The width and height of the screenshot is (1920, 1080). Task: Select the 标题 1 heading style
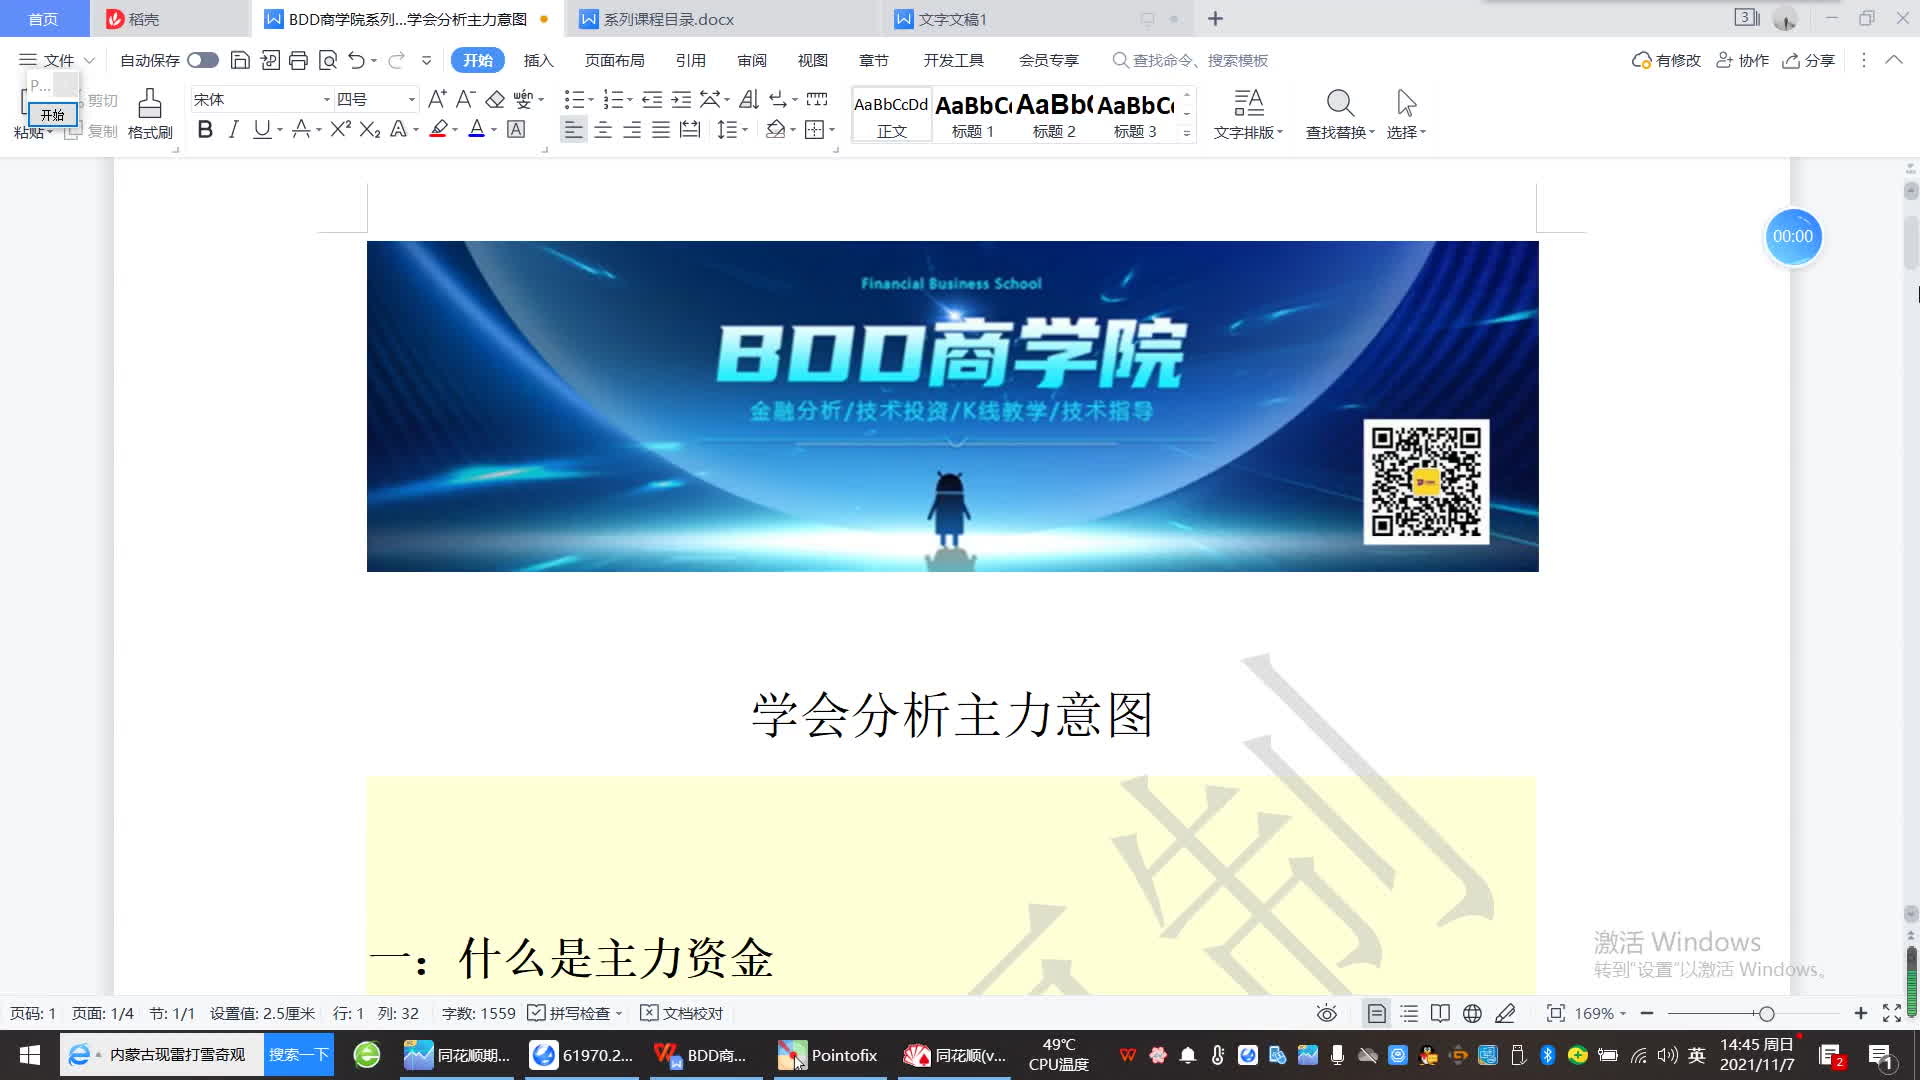973,115
